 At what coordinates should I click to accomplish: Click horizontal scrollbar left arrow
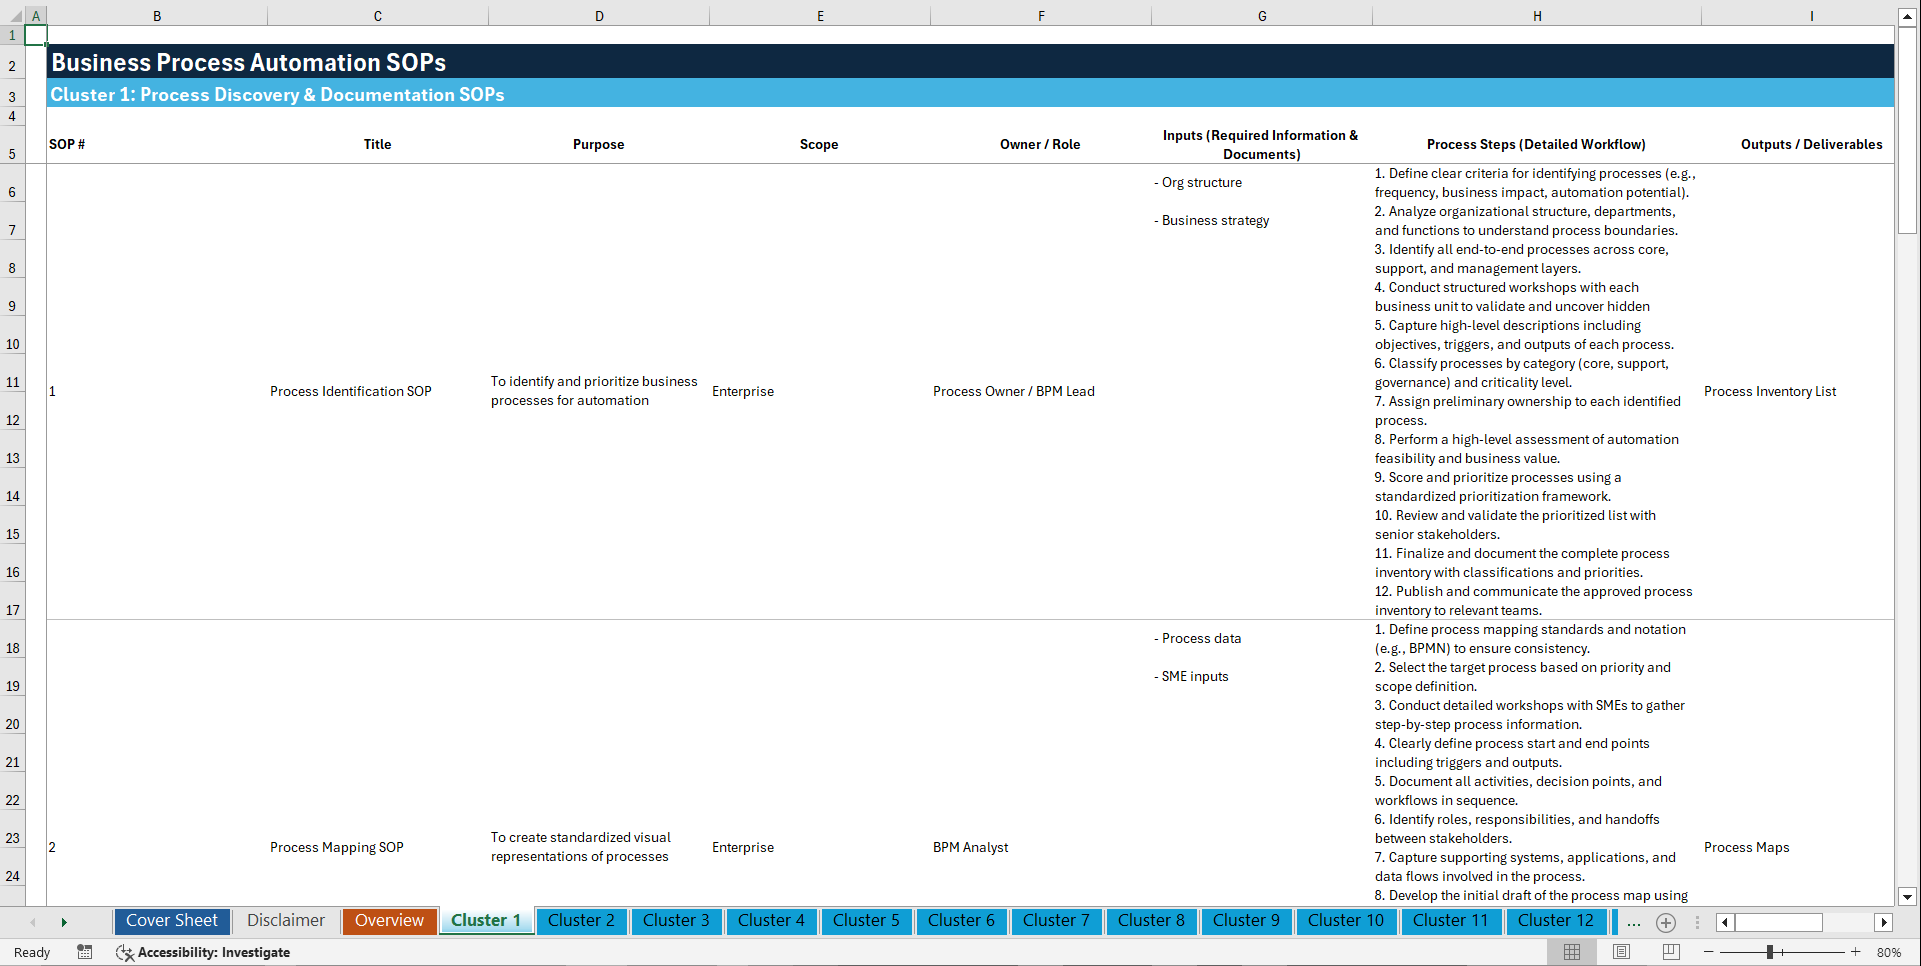(1725, 922)
